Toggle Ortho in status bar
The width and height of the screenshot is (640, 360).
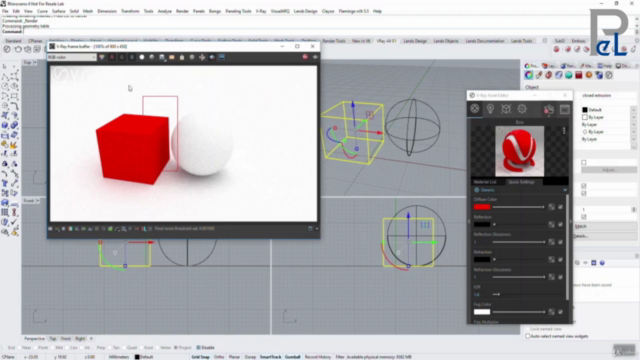(219, 357)
